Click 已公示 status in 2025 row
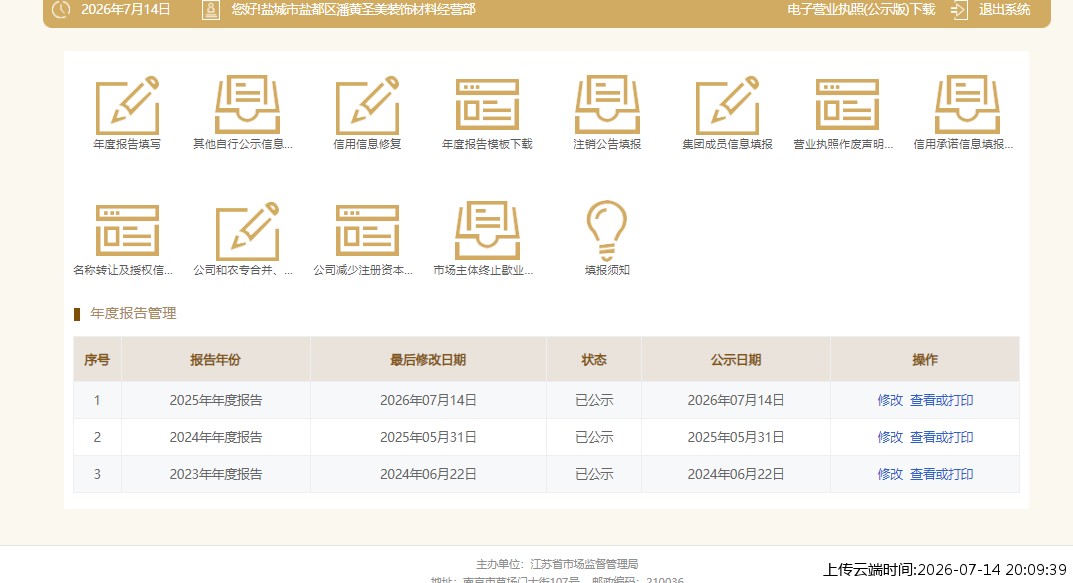This screenshot has height=583, width=1073. click(x=594, y=400)
